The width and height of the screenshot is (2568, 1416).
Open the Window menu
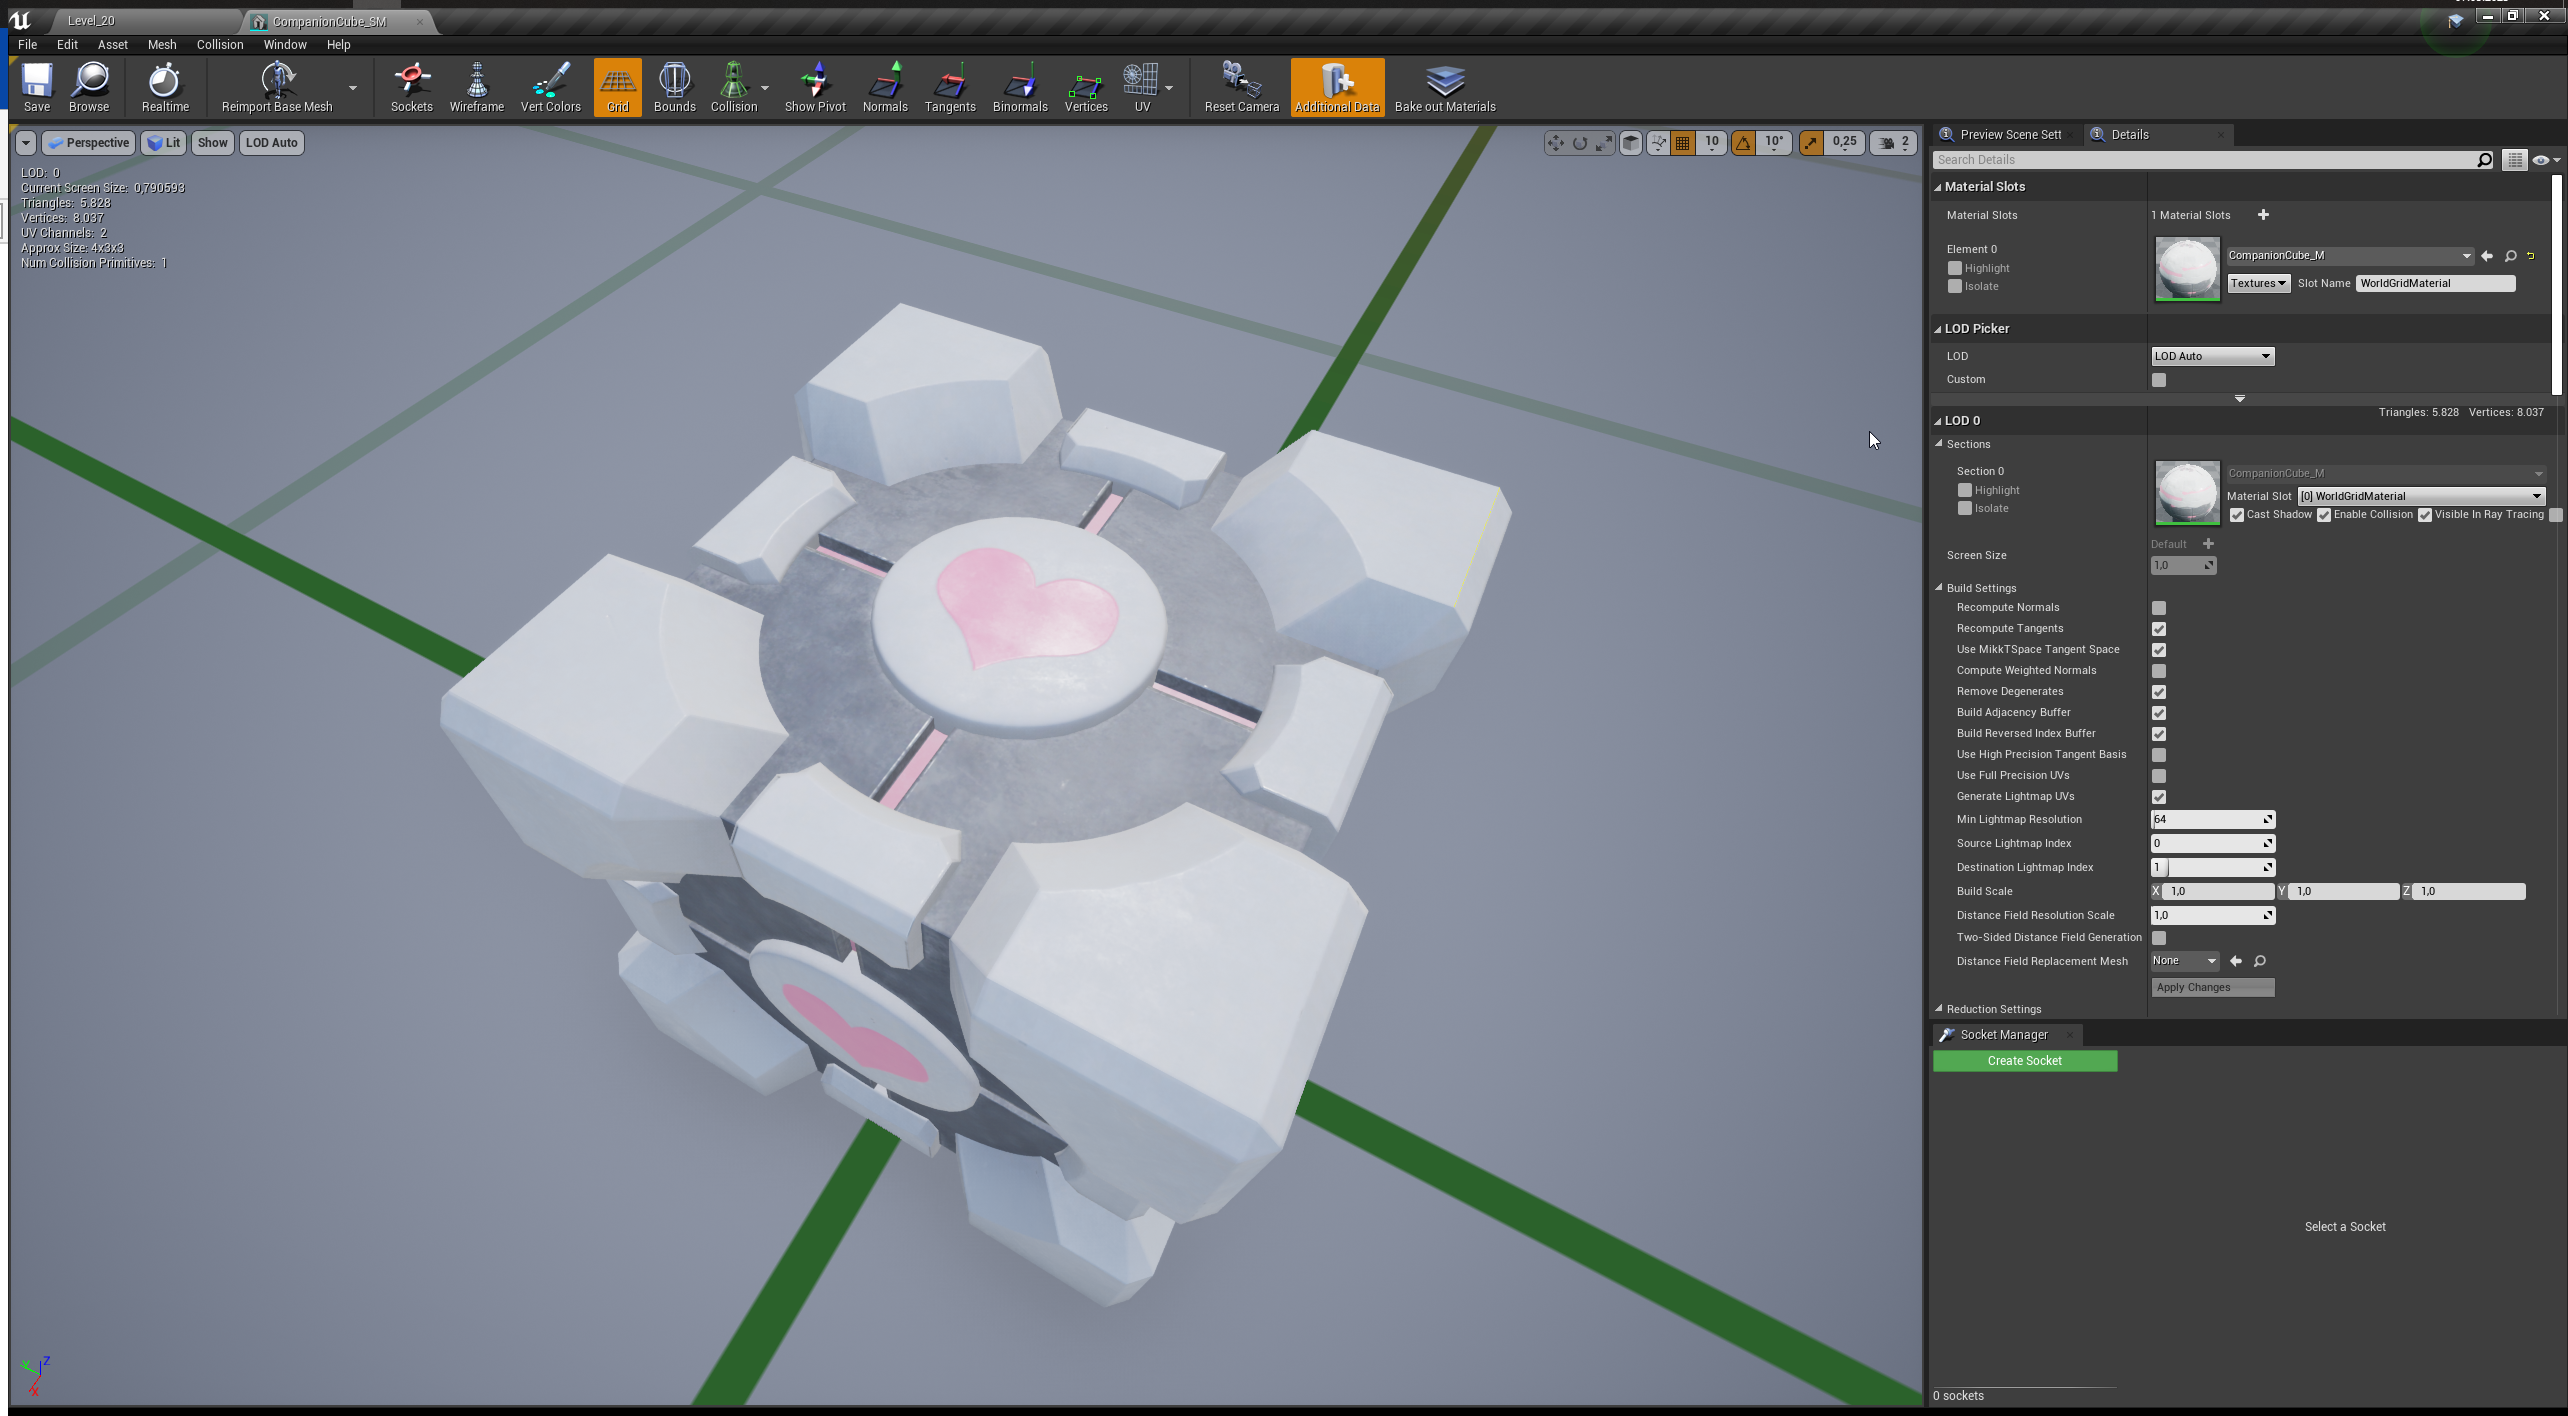click(x=284, y=45)
